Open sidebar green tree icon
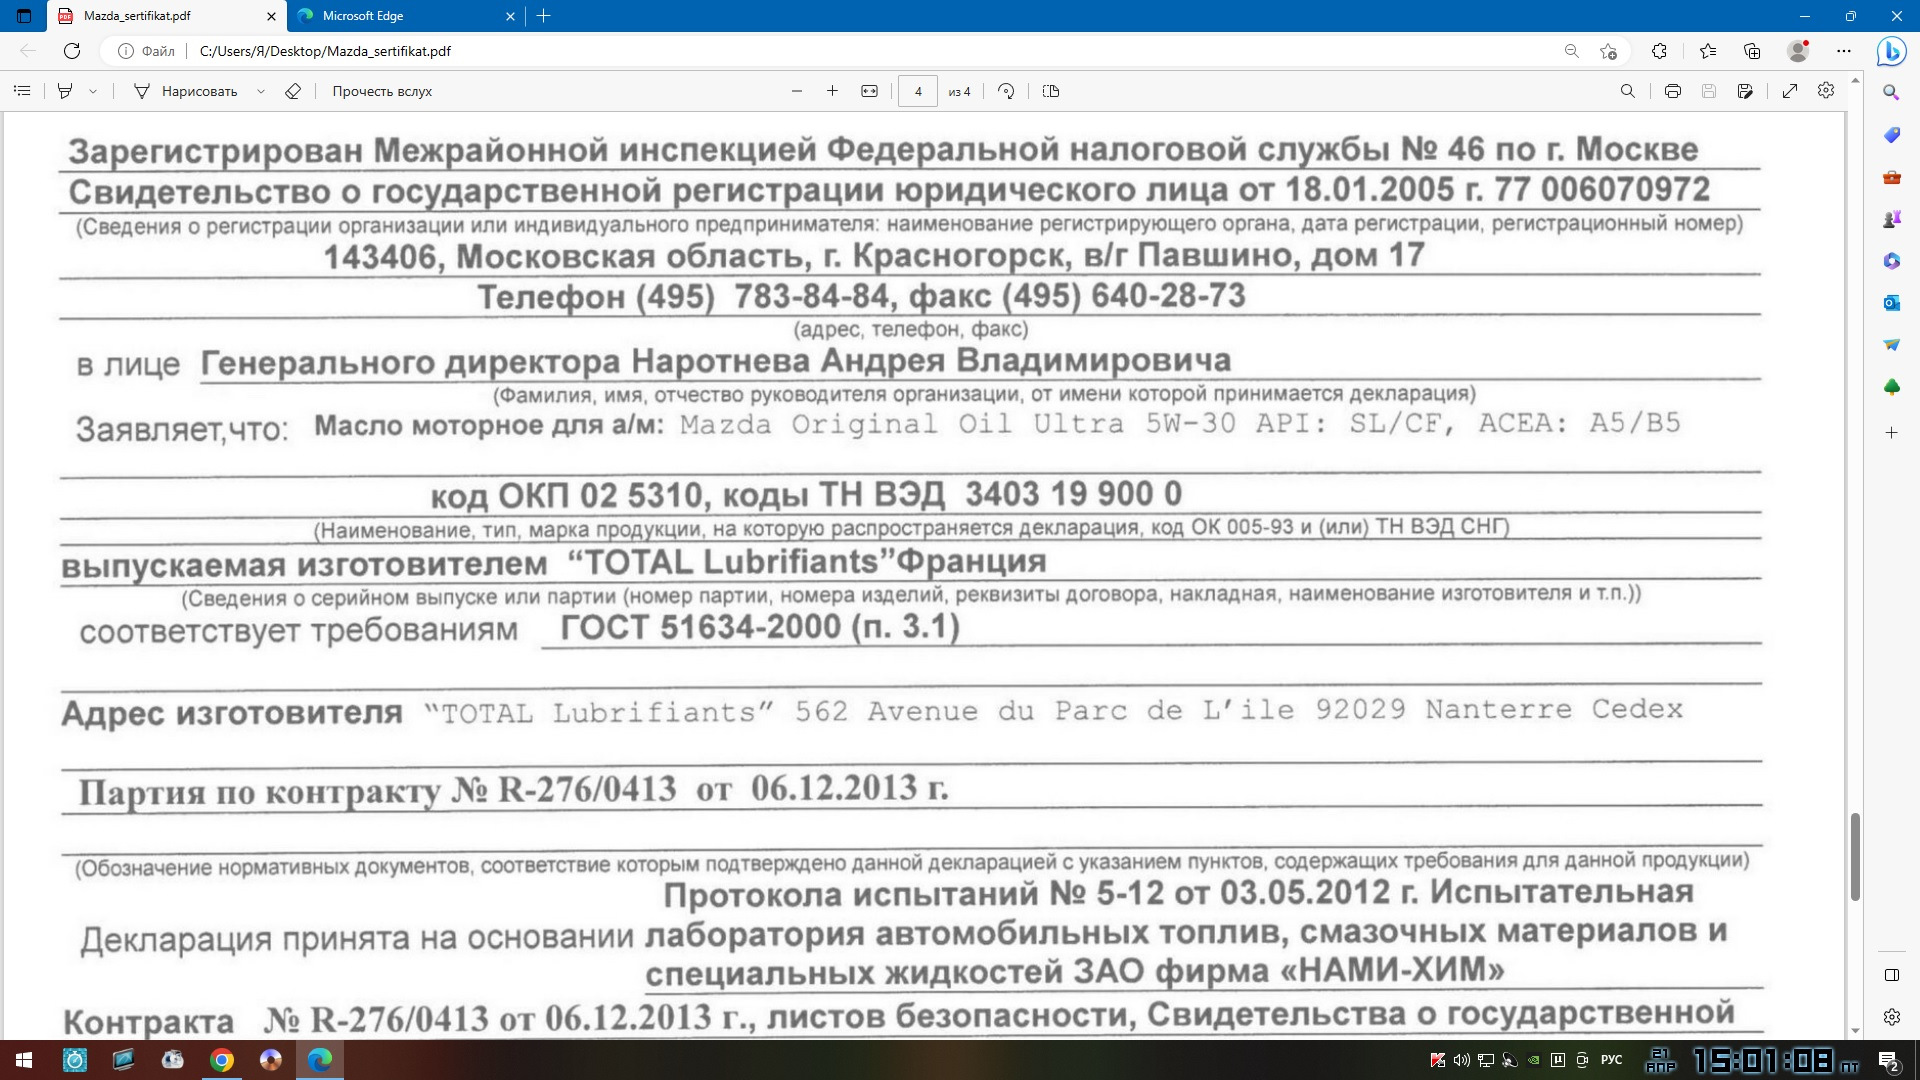The image size is (1920, 1080). (1891, 387)
